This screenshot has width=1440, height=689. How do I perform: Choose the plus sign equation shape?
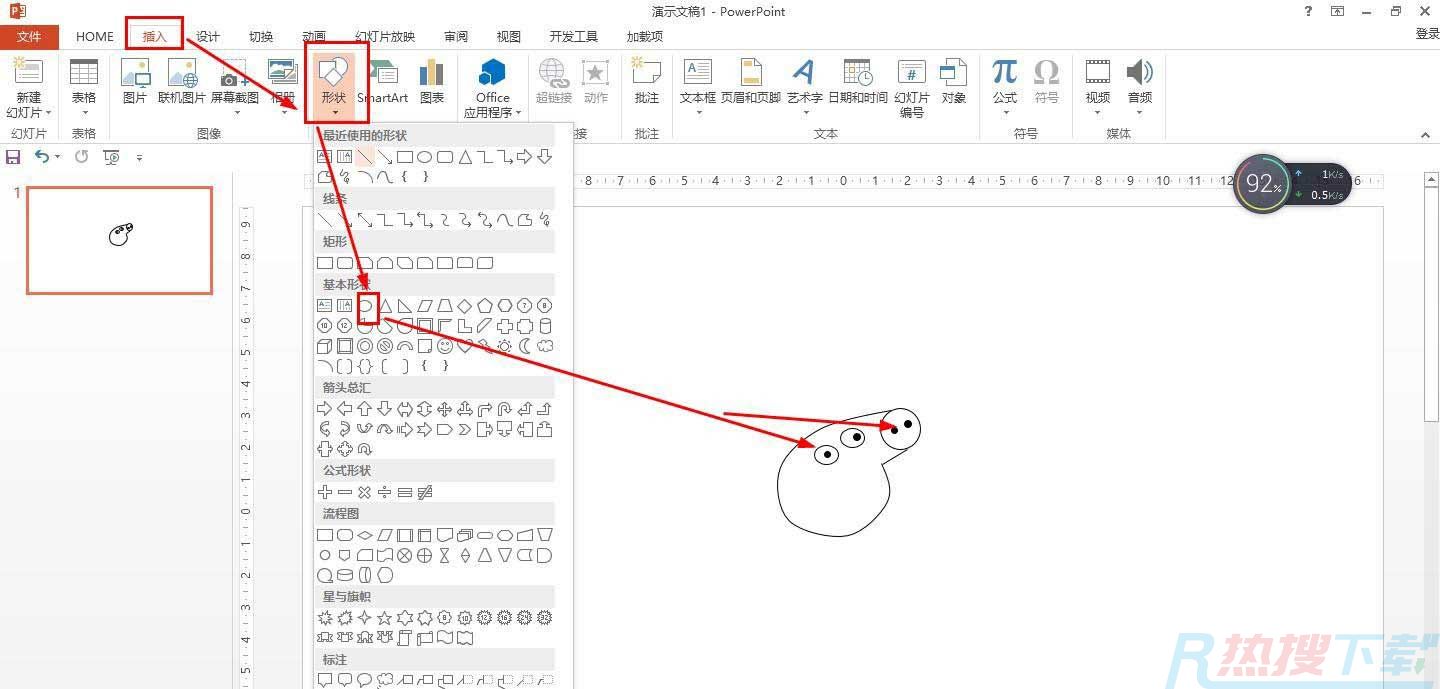(x=325, y=492)
